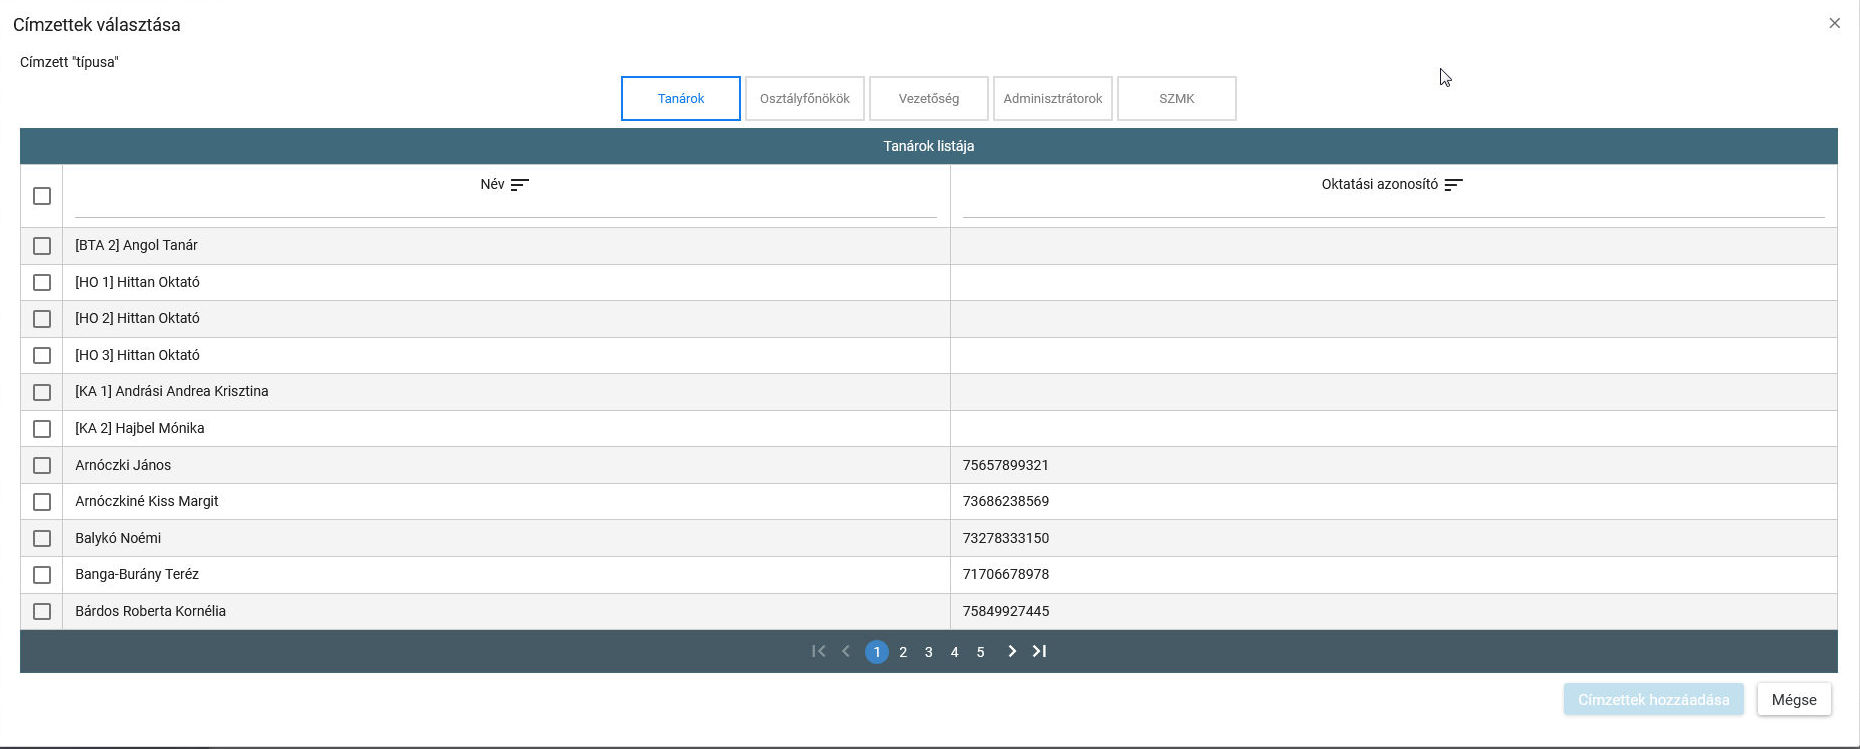Check the box for Arnóczki János
Viewport: 1860px width, 749px height.
(x=42, y=465)
